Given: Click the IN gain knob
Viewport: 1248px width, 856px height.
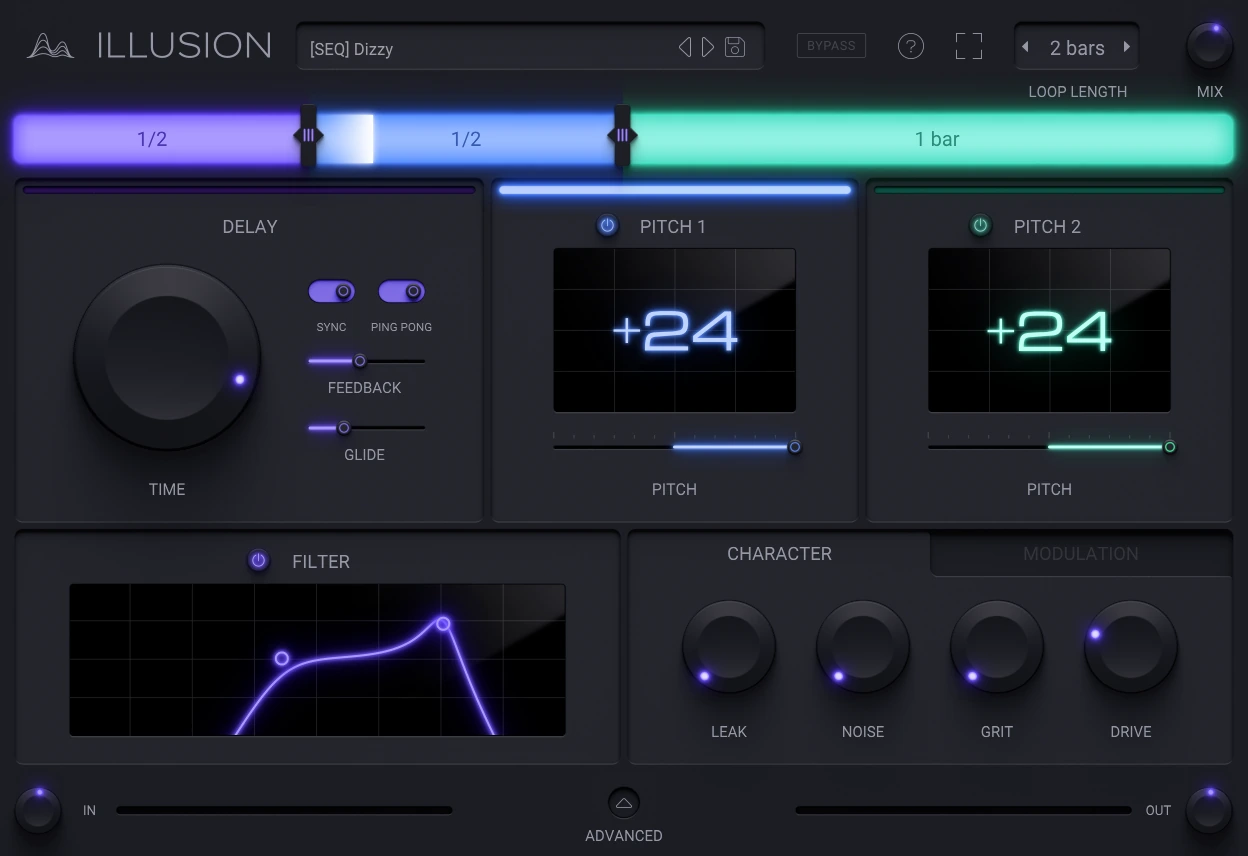Looking at the screenshot, I should 39,810.
